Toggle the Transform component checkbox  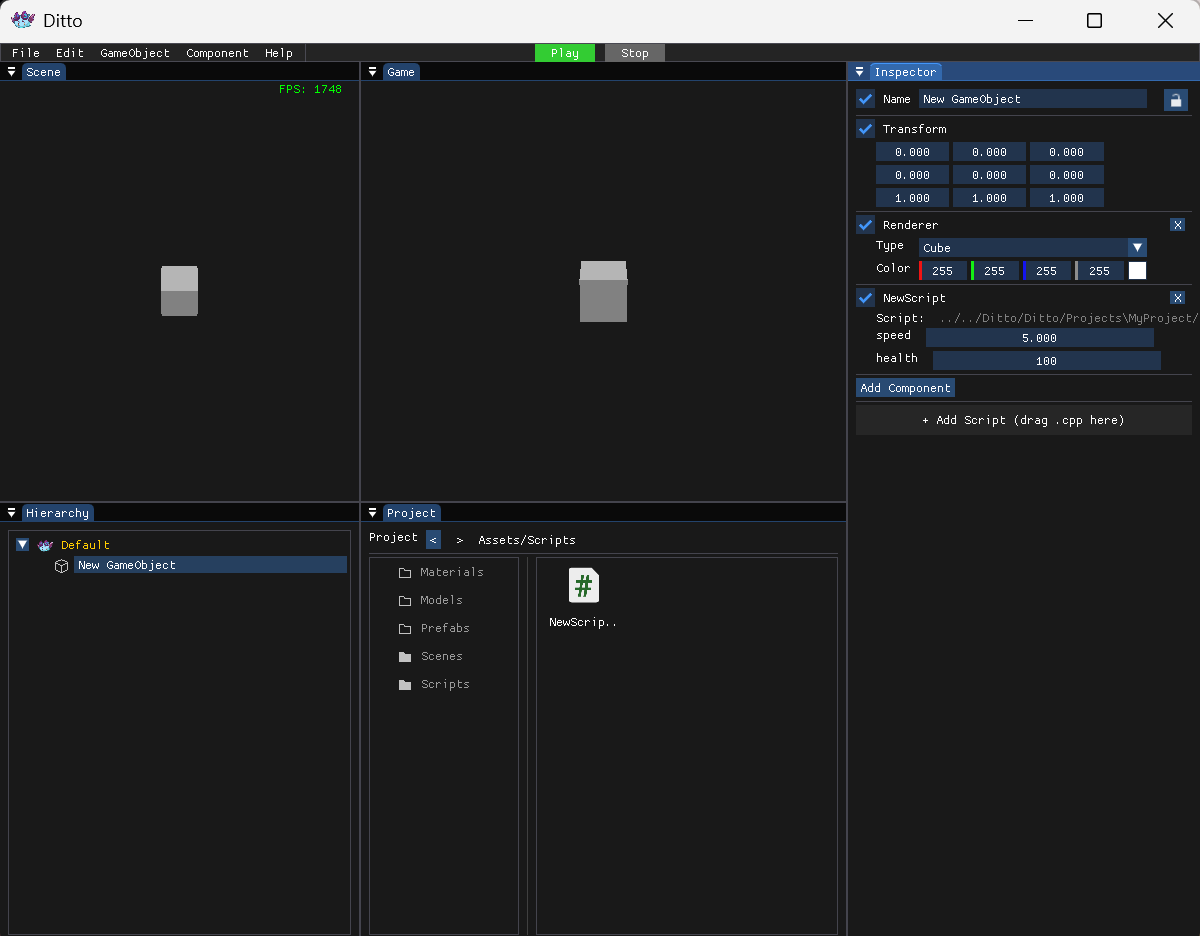[866, 129]
